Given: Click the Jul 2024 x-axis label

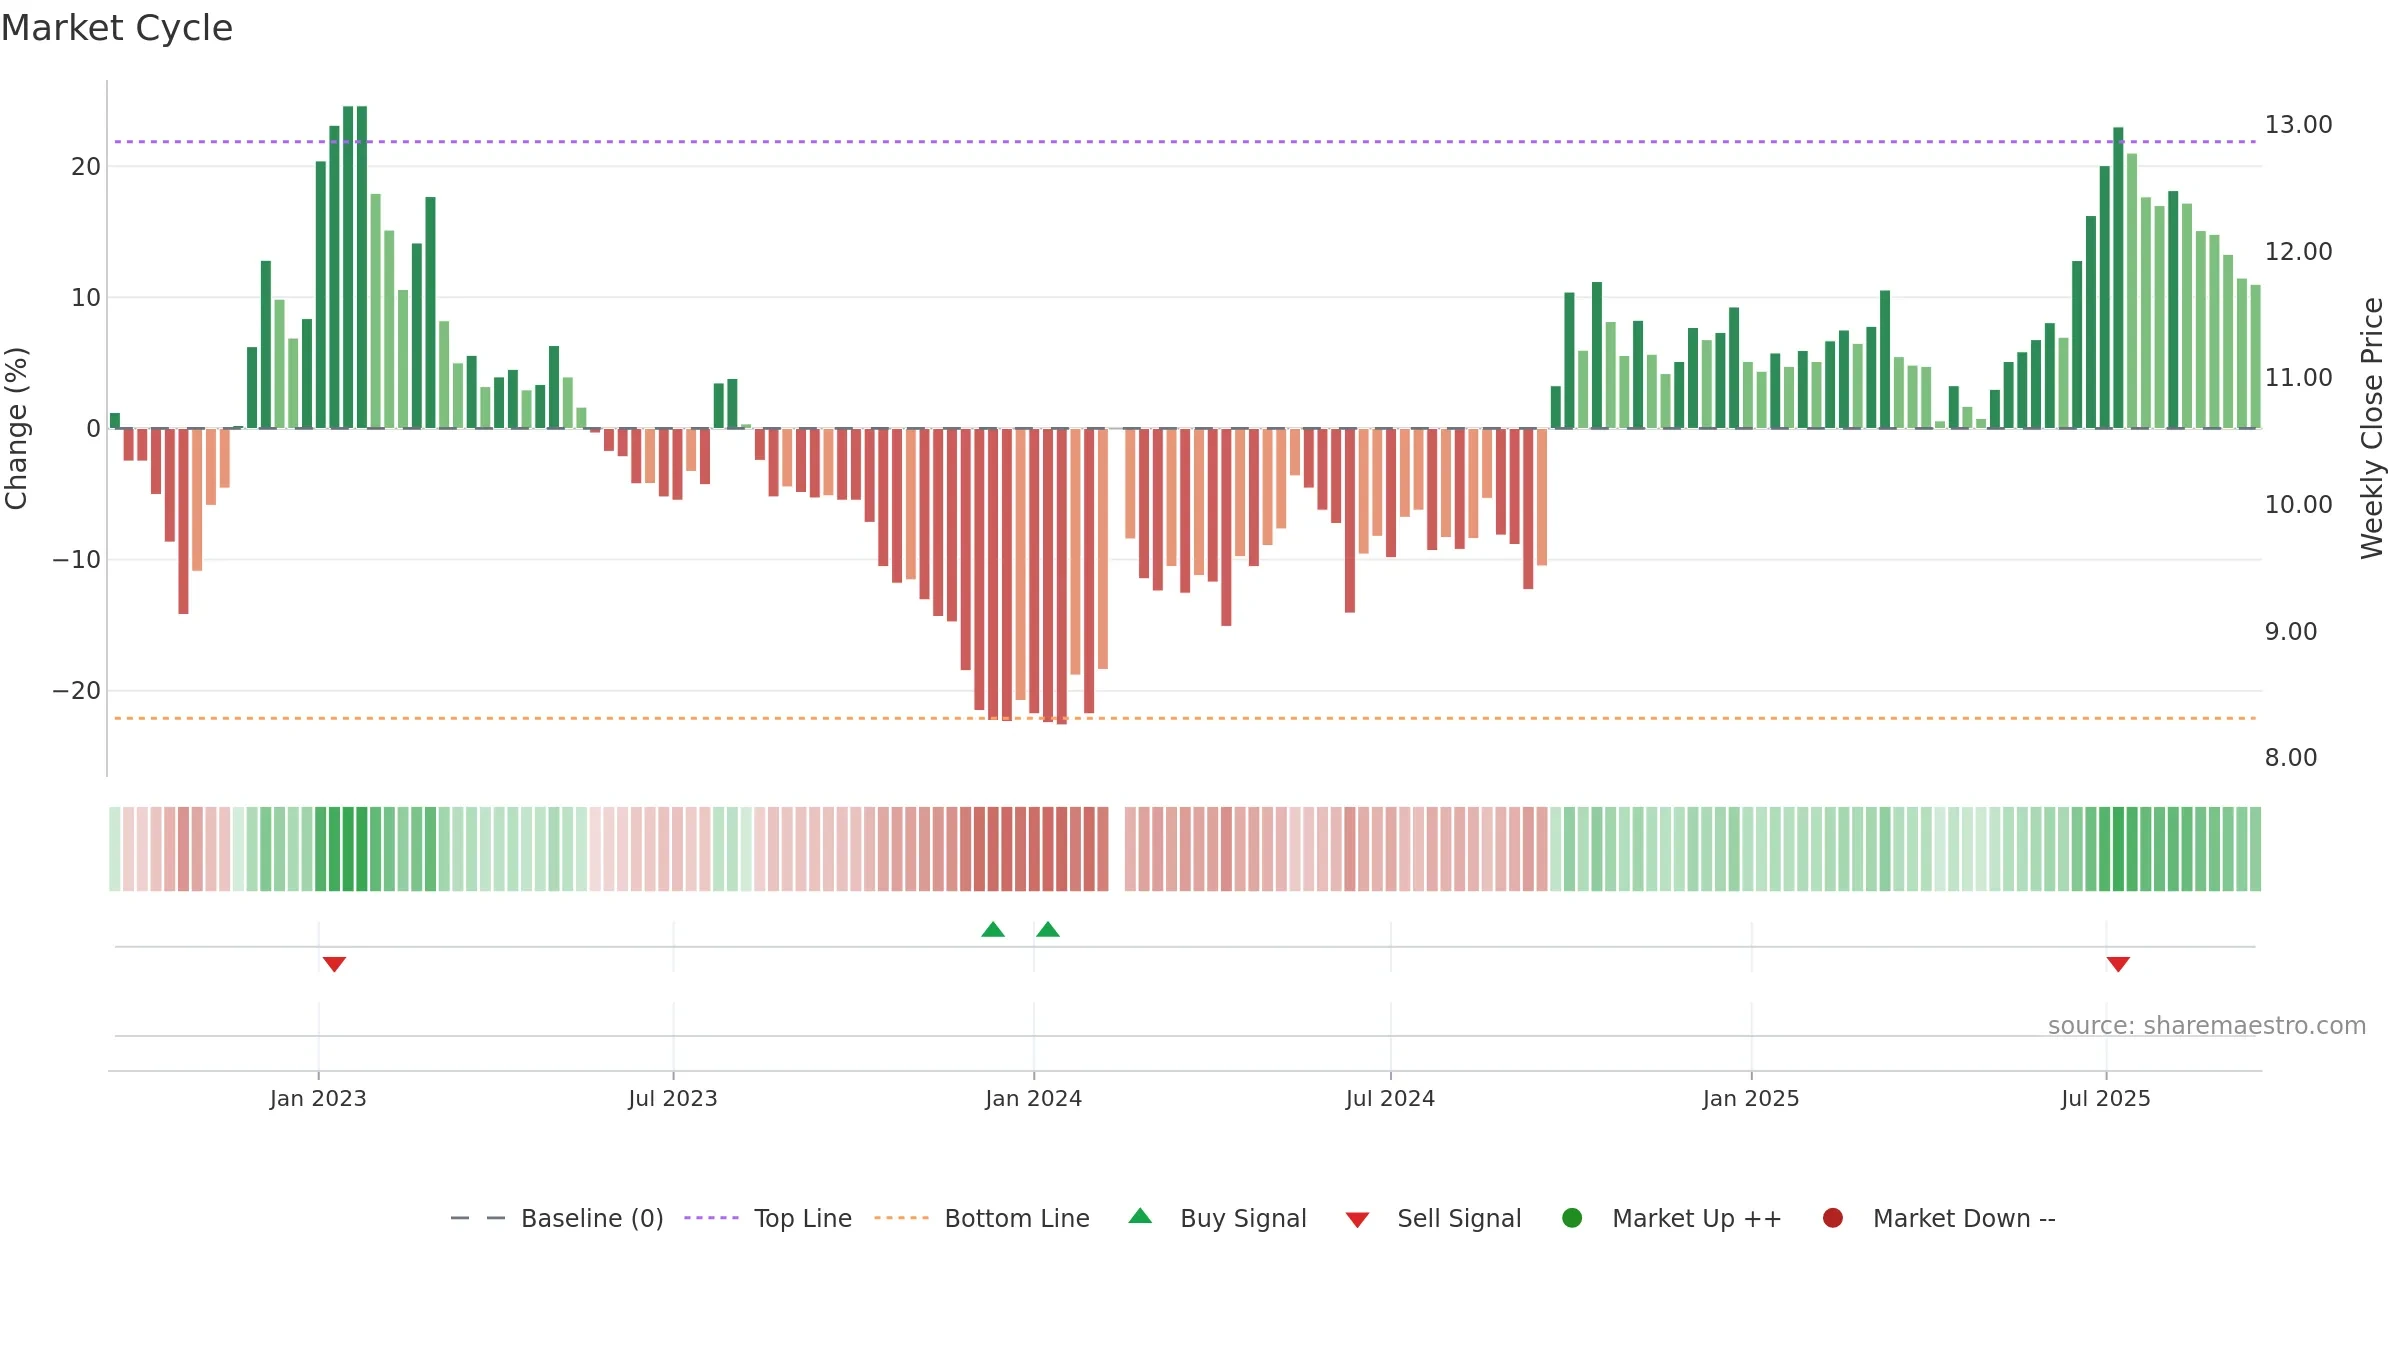Looking at the screenshot, I should point(1390,1098).
